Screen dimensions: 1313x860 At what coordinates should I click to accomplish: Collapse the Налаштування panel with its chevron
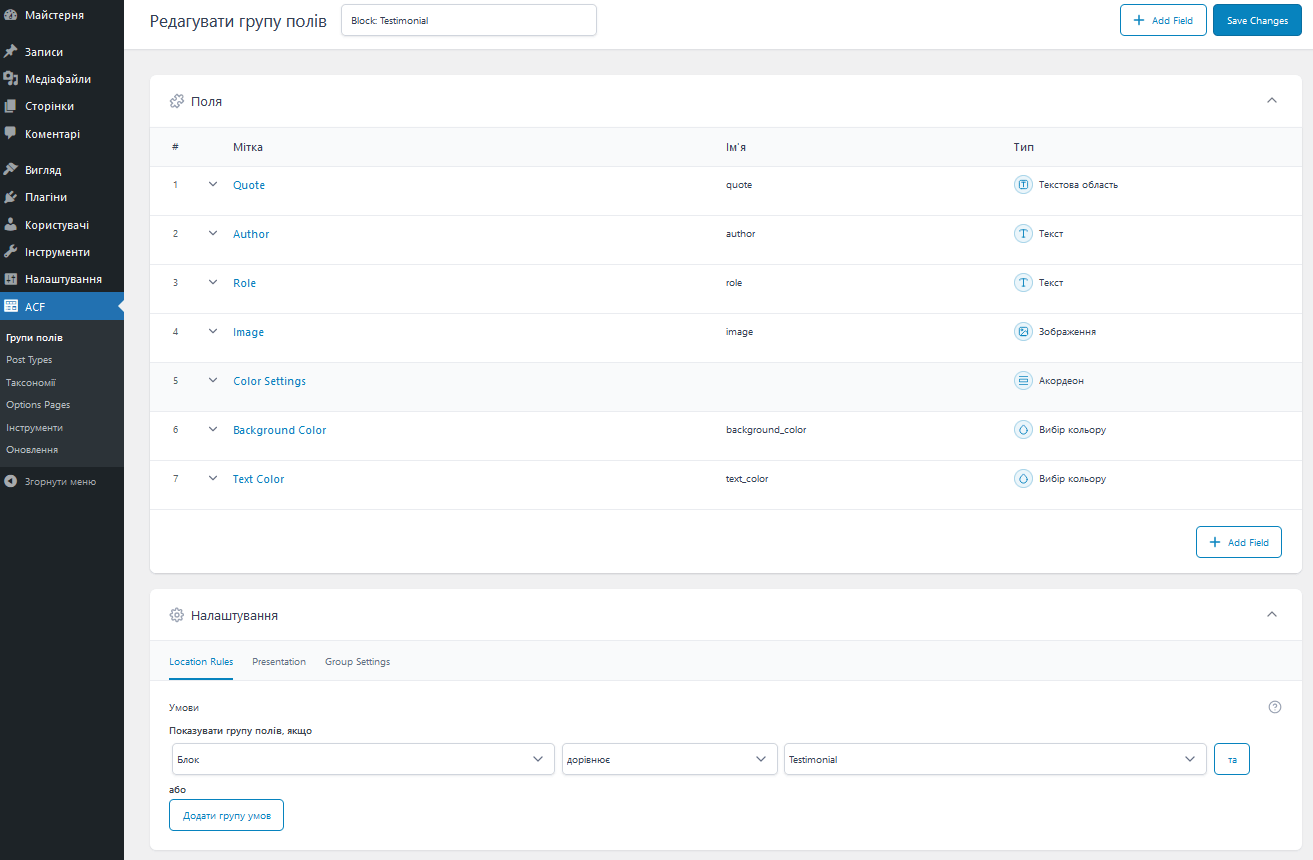coord(1272,614)
